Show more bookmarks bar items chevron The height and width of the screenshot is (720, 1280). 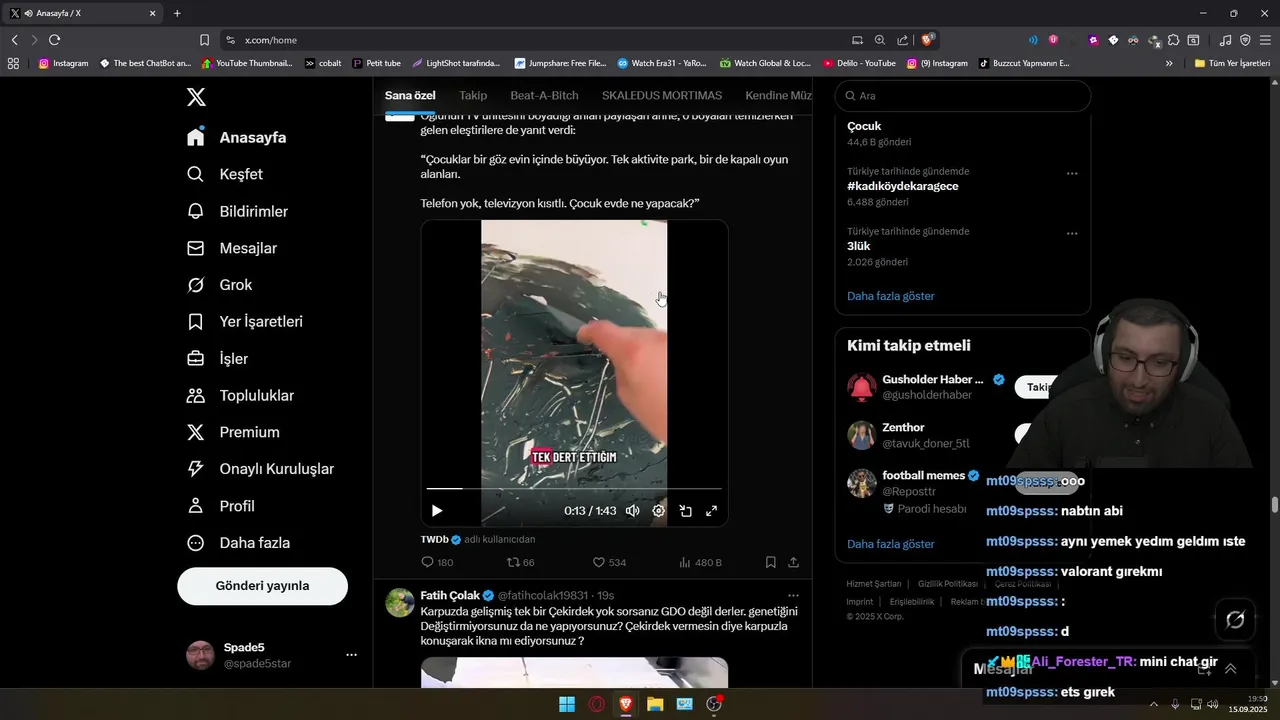1169,63
